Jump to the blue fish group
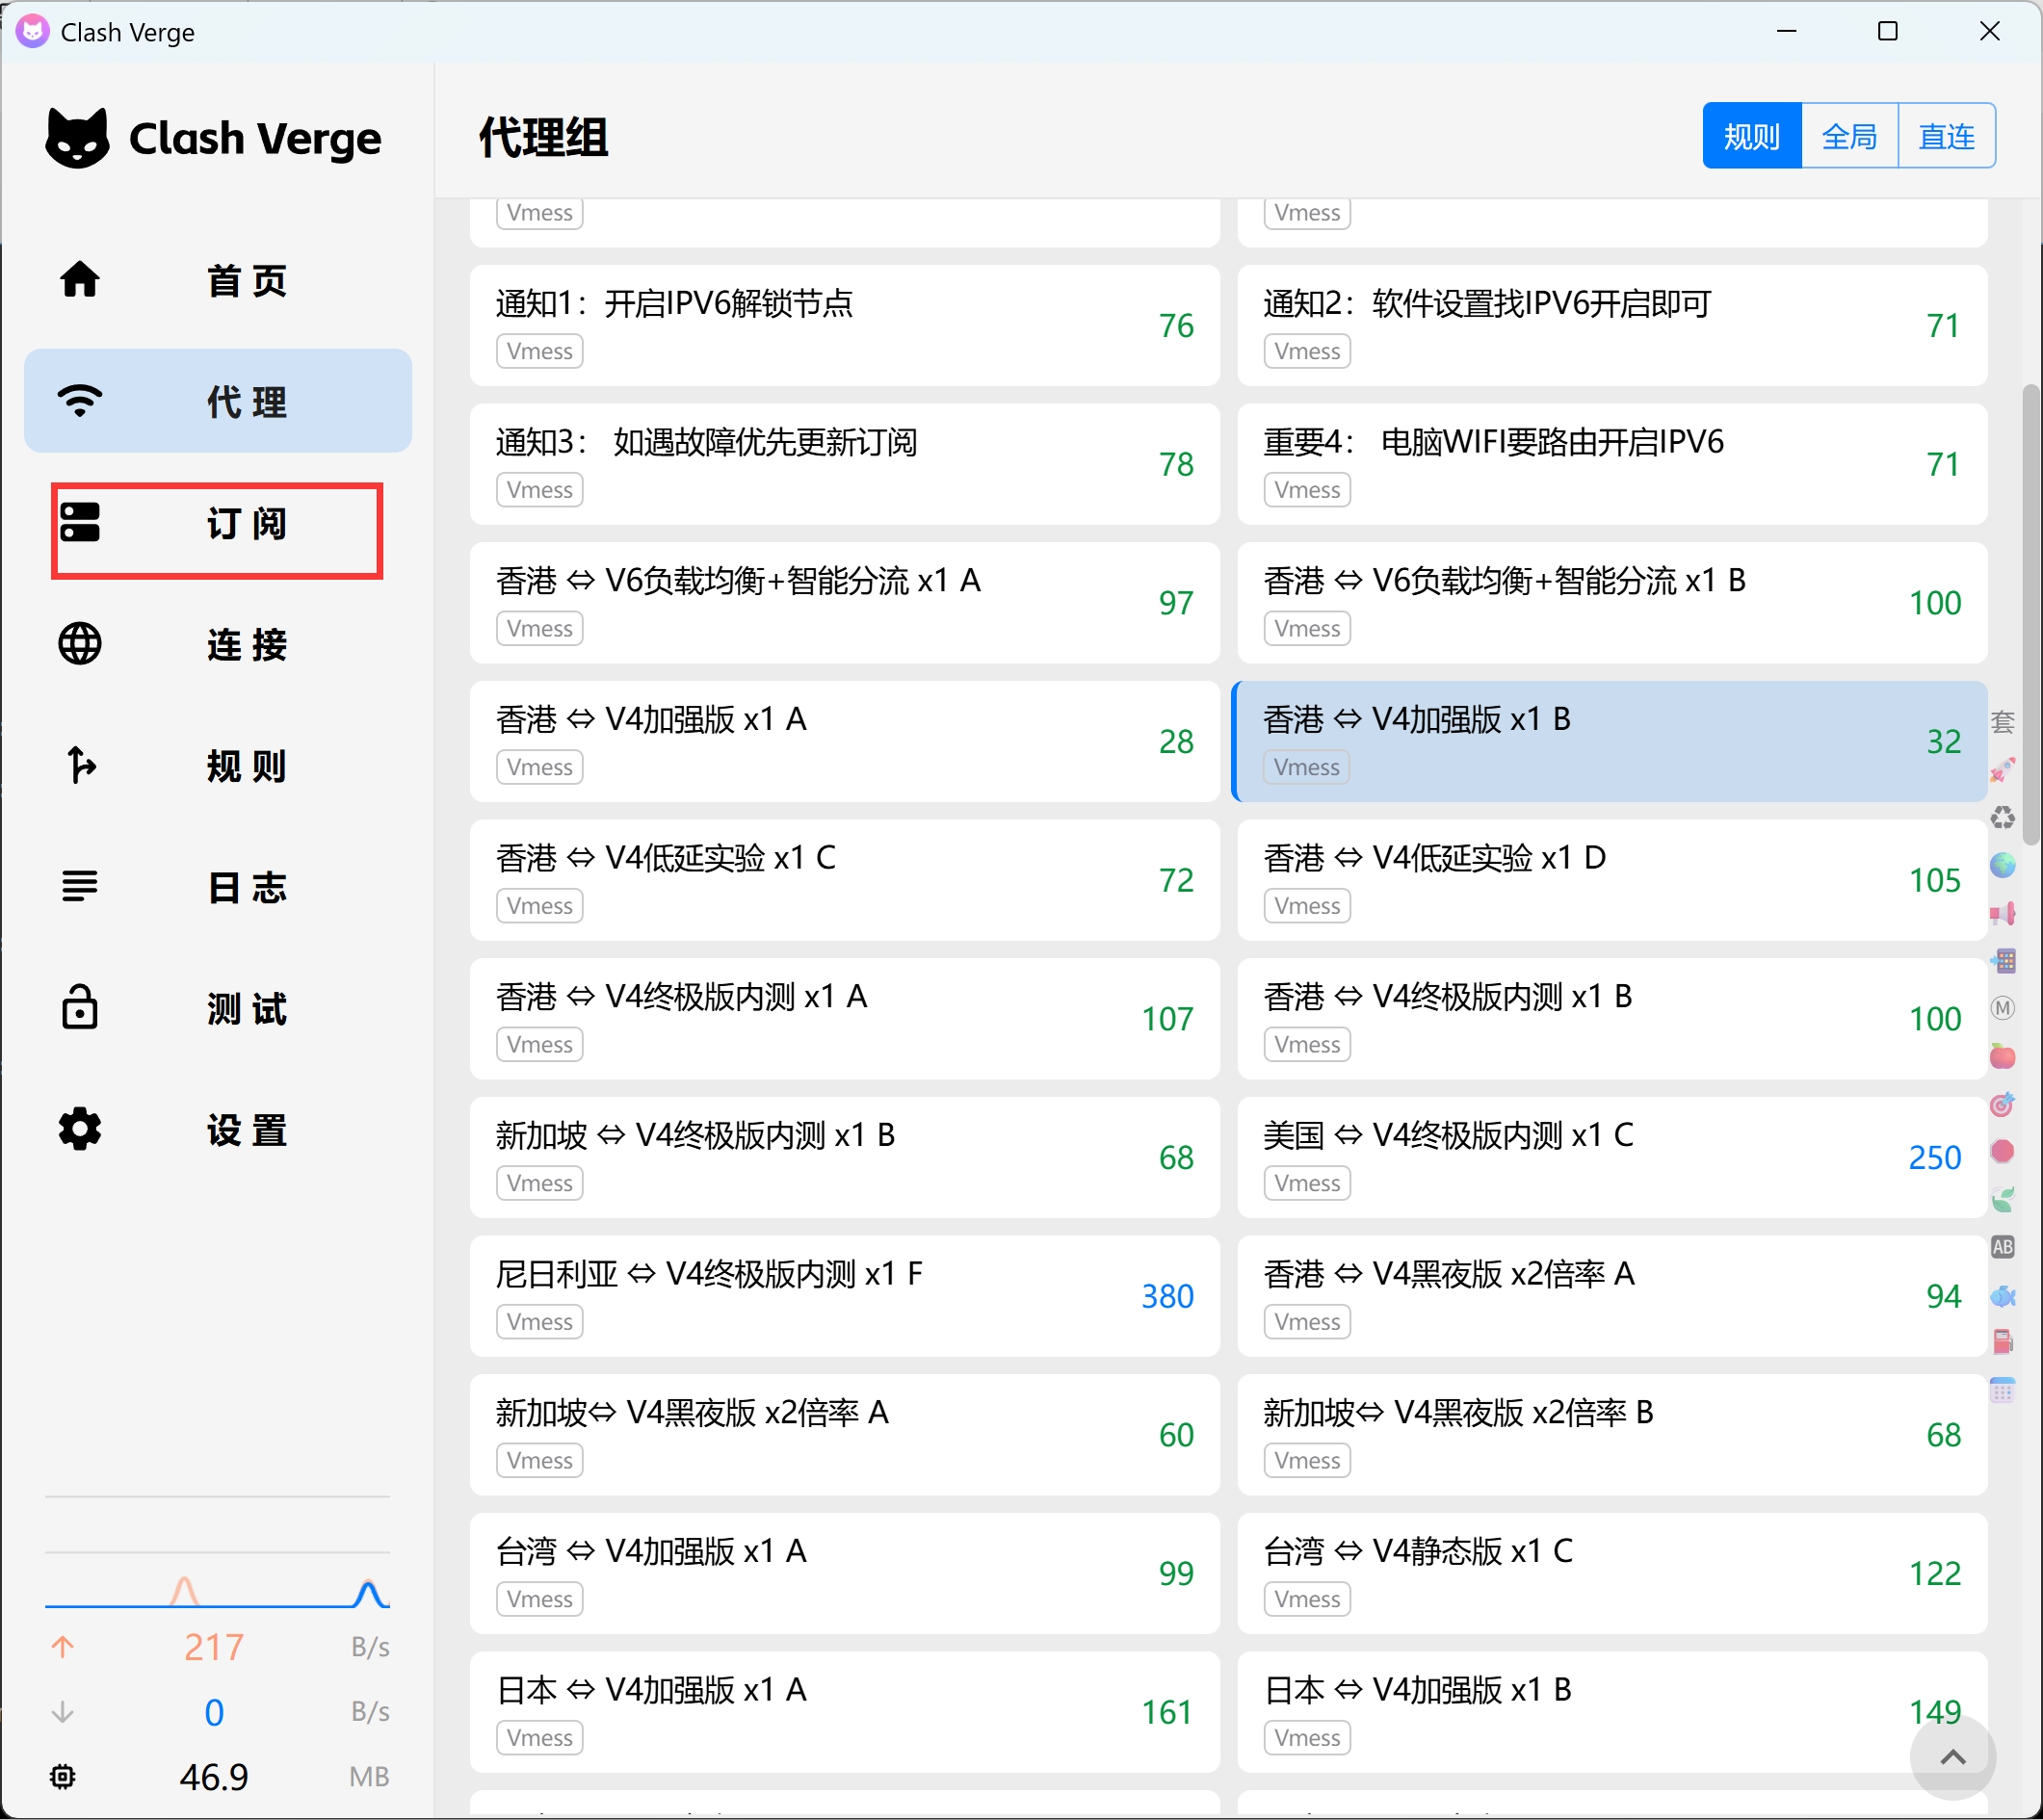 [x=2002, y=1296]
